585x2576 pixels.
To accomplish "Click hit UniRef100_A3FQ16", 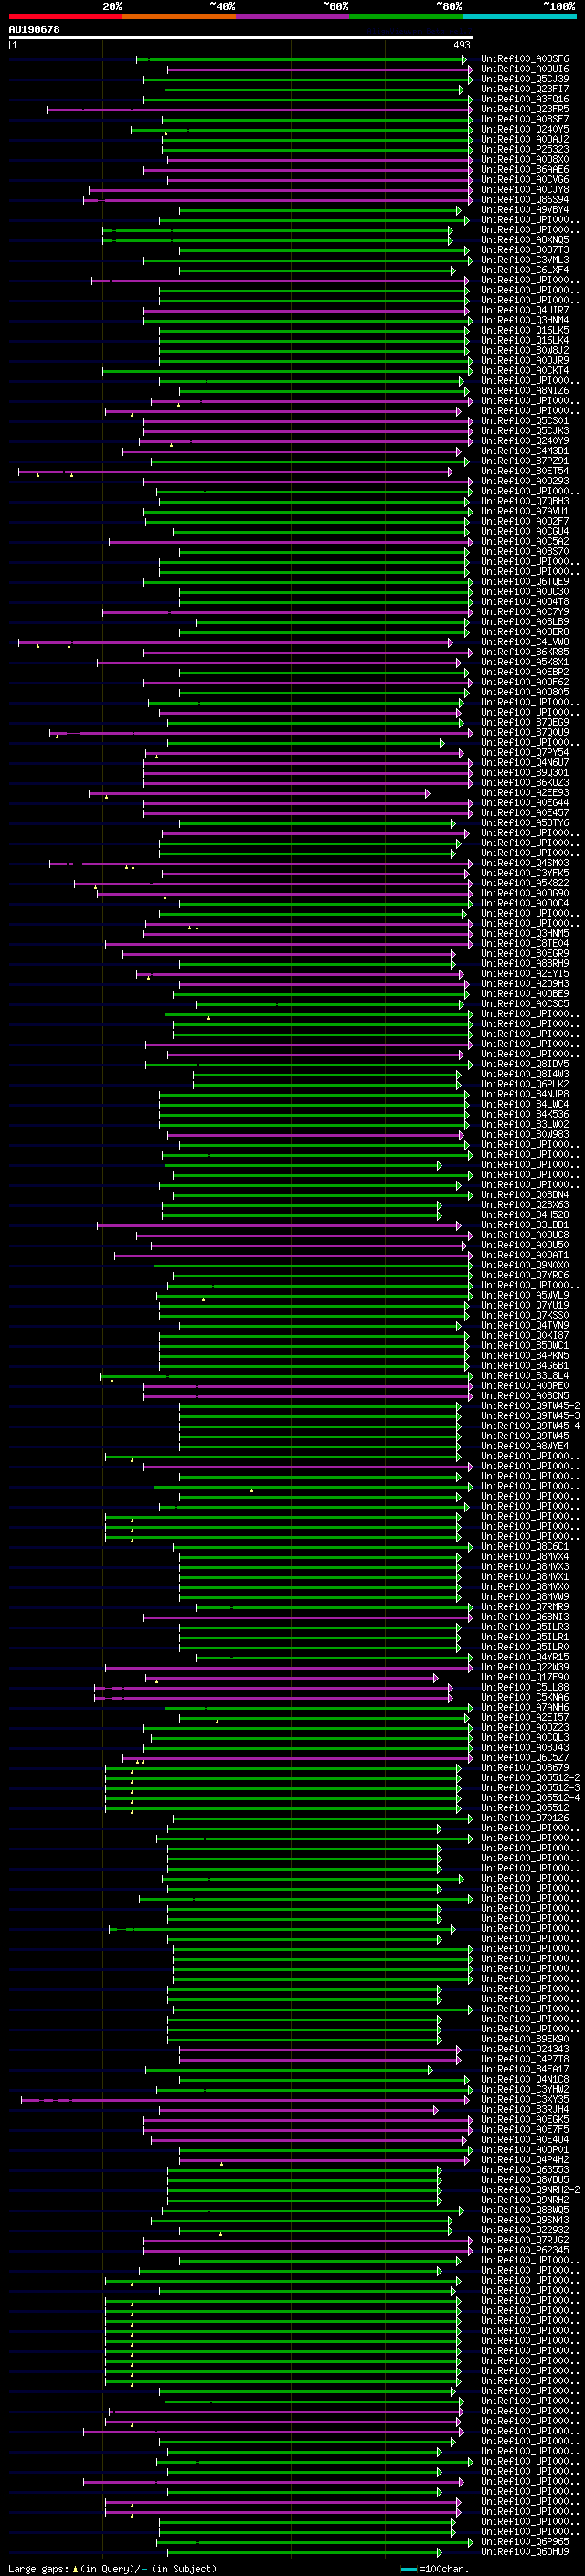I will tap(525, 99).
